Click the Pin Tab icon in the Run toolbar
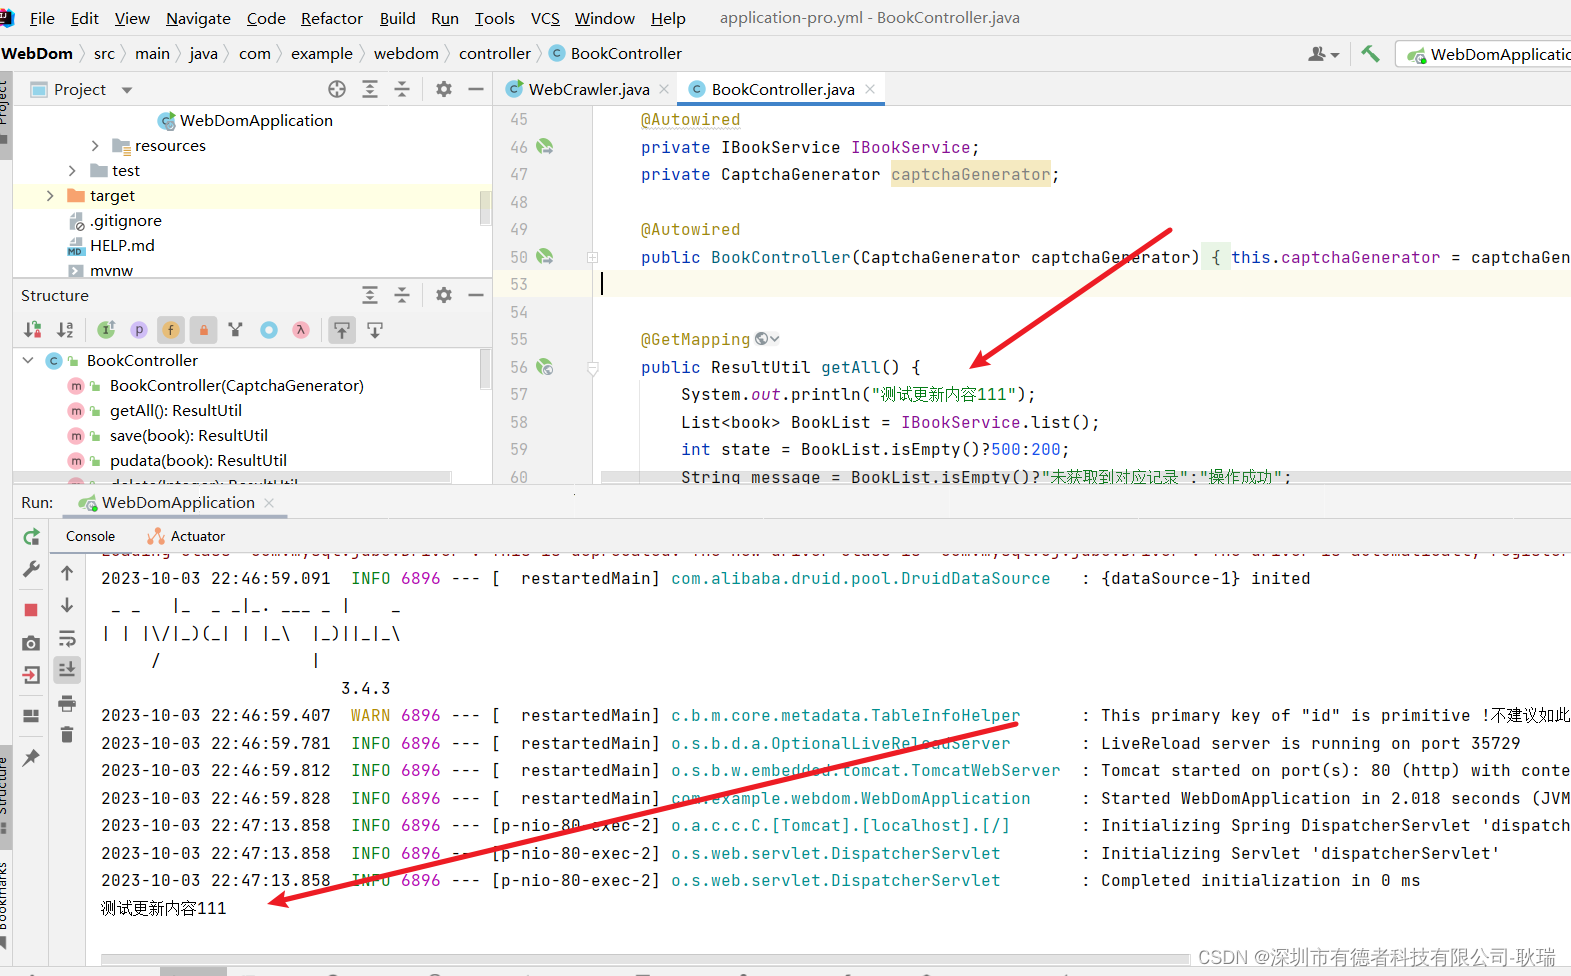Screen dimensions: 1571x976 tap(31, 757)
